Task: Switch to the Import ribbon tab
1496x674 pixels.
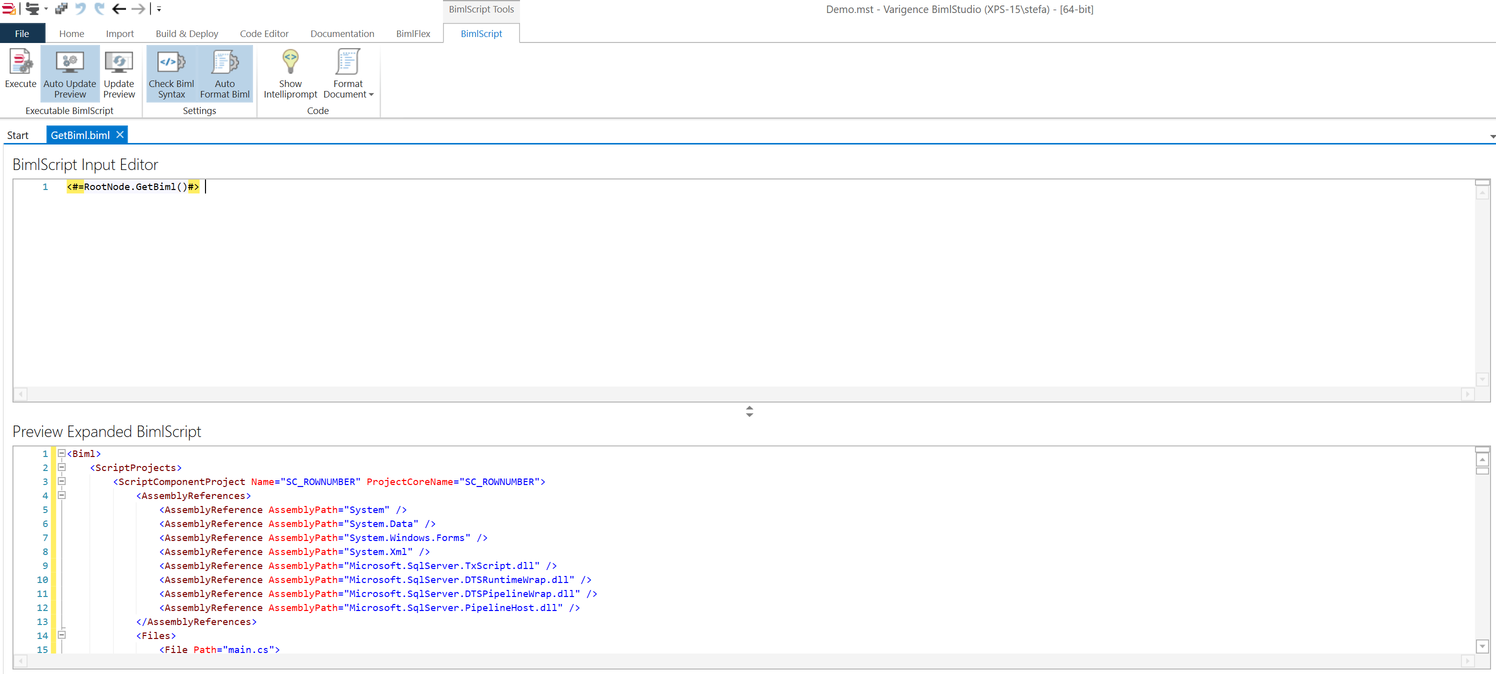Action: [x=120, y=33]
